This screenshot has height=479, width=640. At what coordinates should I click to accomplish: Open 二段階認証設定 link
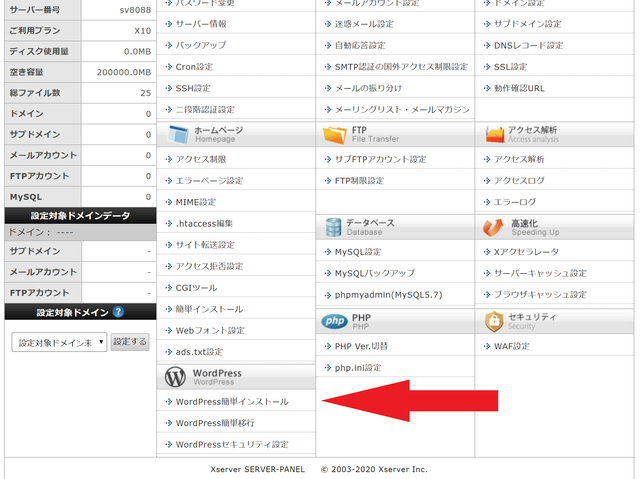coord(205,109)
